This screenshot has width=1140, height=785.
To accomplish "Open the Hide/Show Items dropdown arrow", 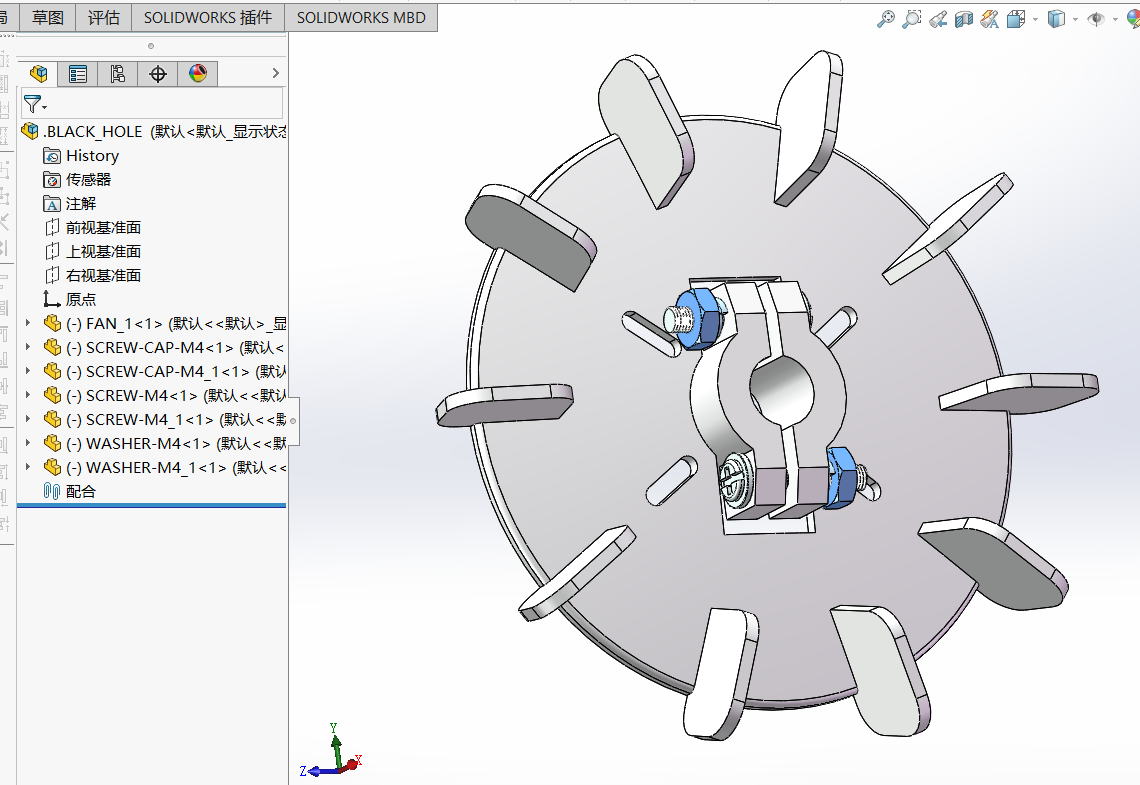I will click(1115, 20).
